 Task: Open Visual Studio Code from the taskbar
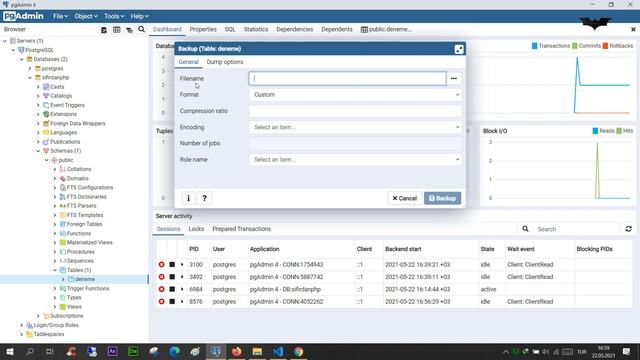tap(278, 351)
